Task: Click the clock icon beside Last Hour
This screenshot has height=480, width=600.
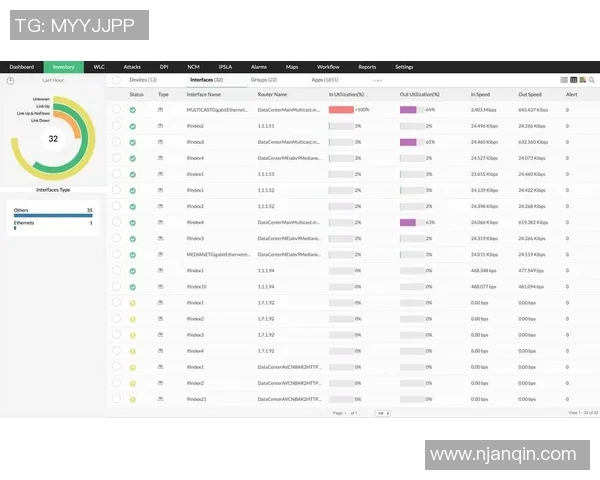Action: pyautogui.click(x=10, y=79)
